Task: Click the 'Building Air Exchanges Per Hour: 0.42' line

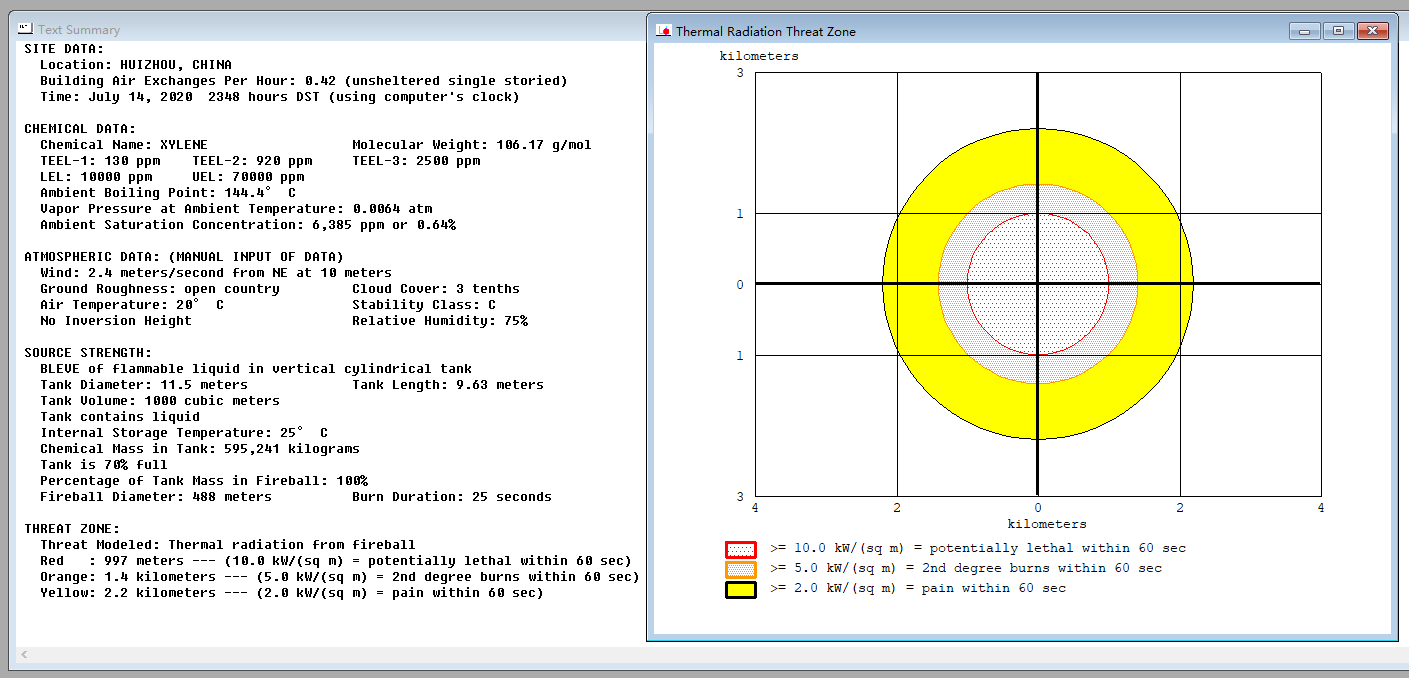Action: [x=304, y=80]
